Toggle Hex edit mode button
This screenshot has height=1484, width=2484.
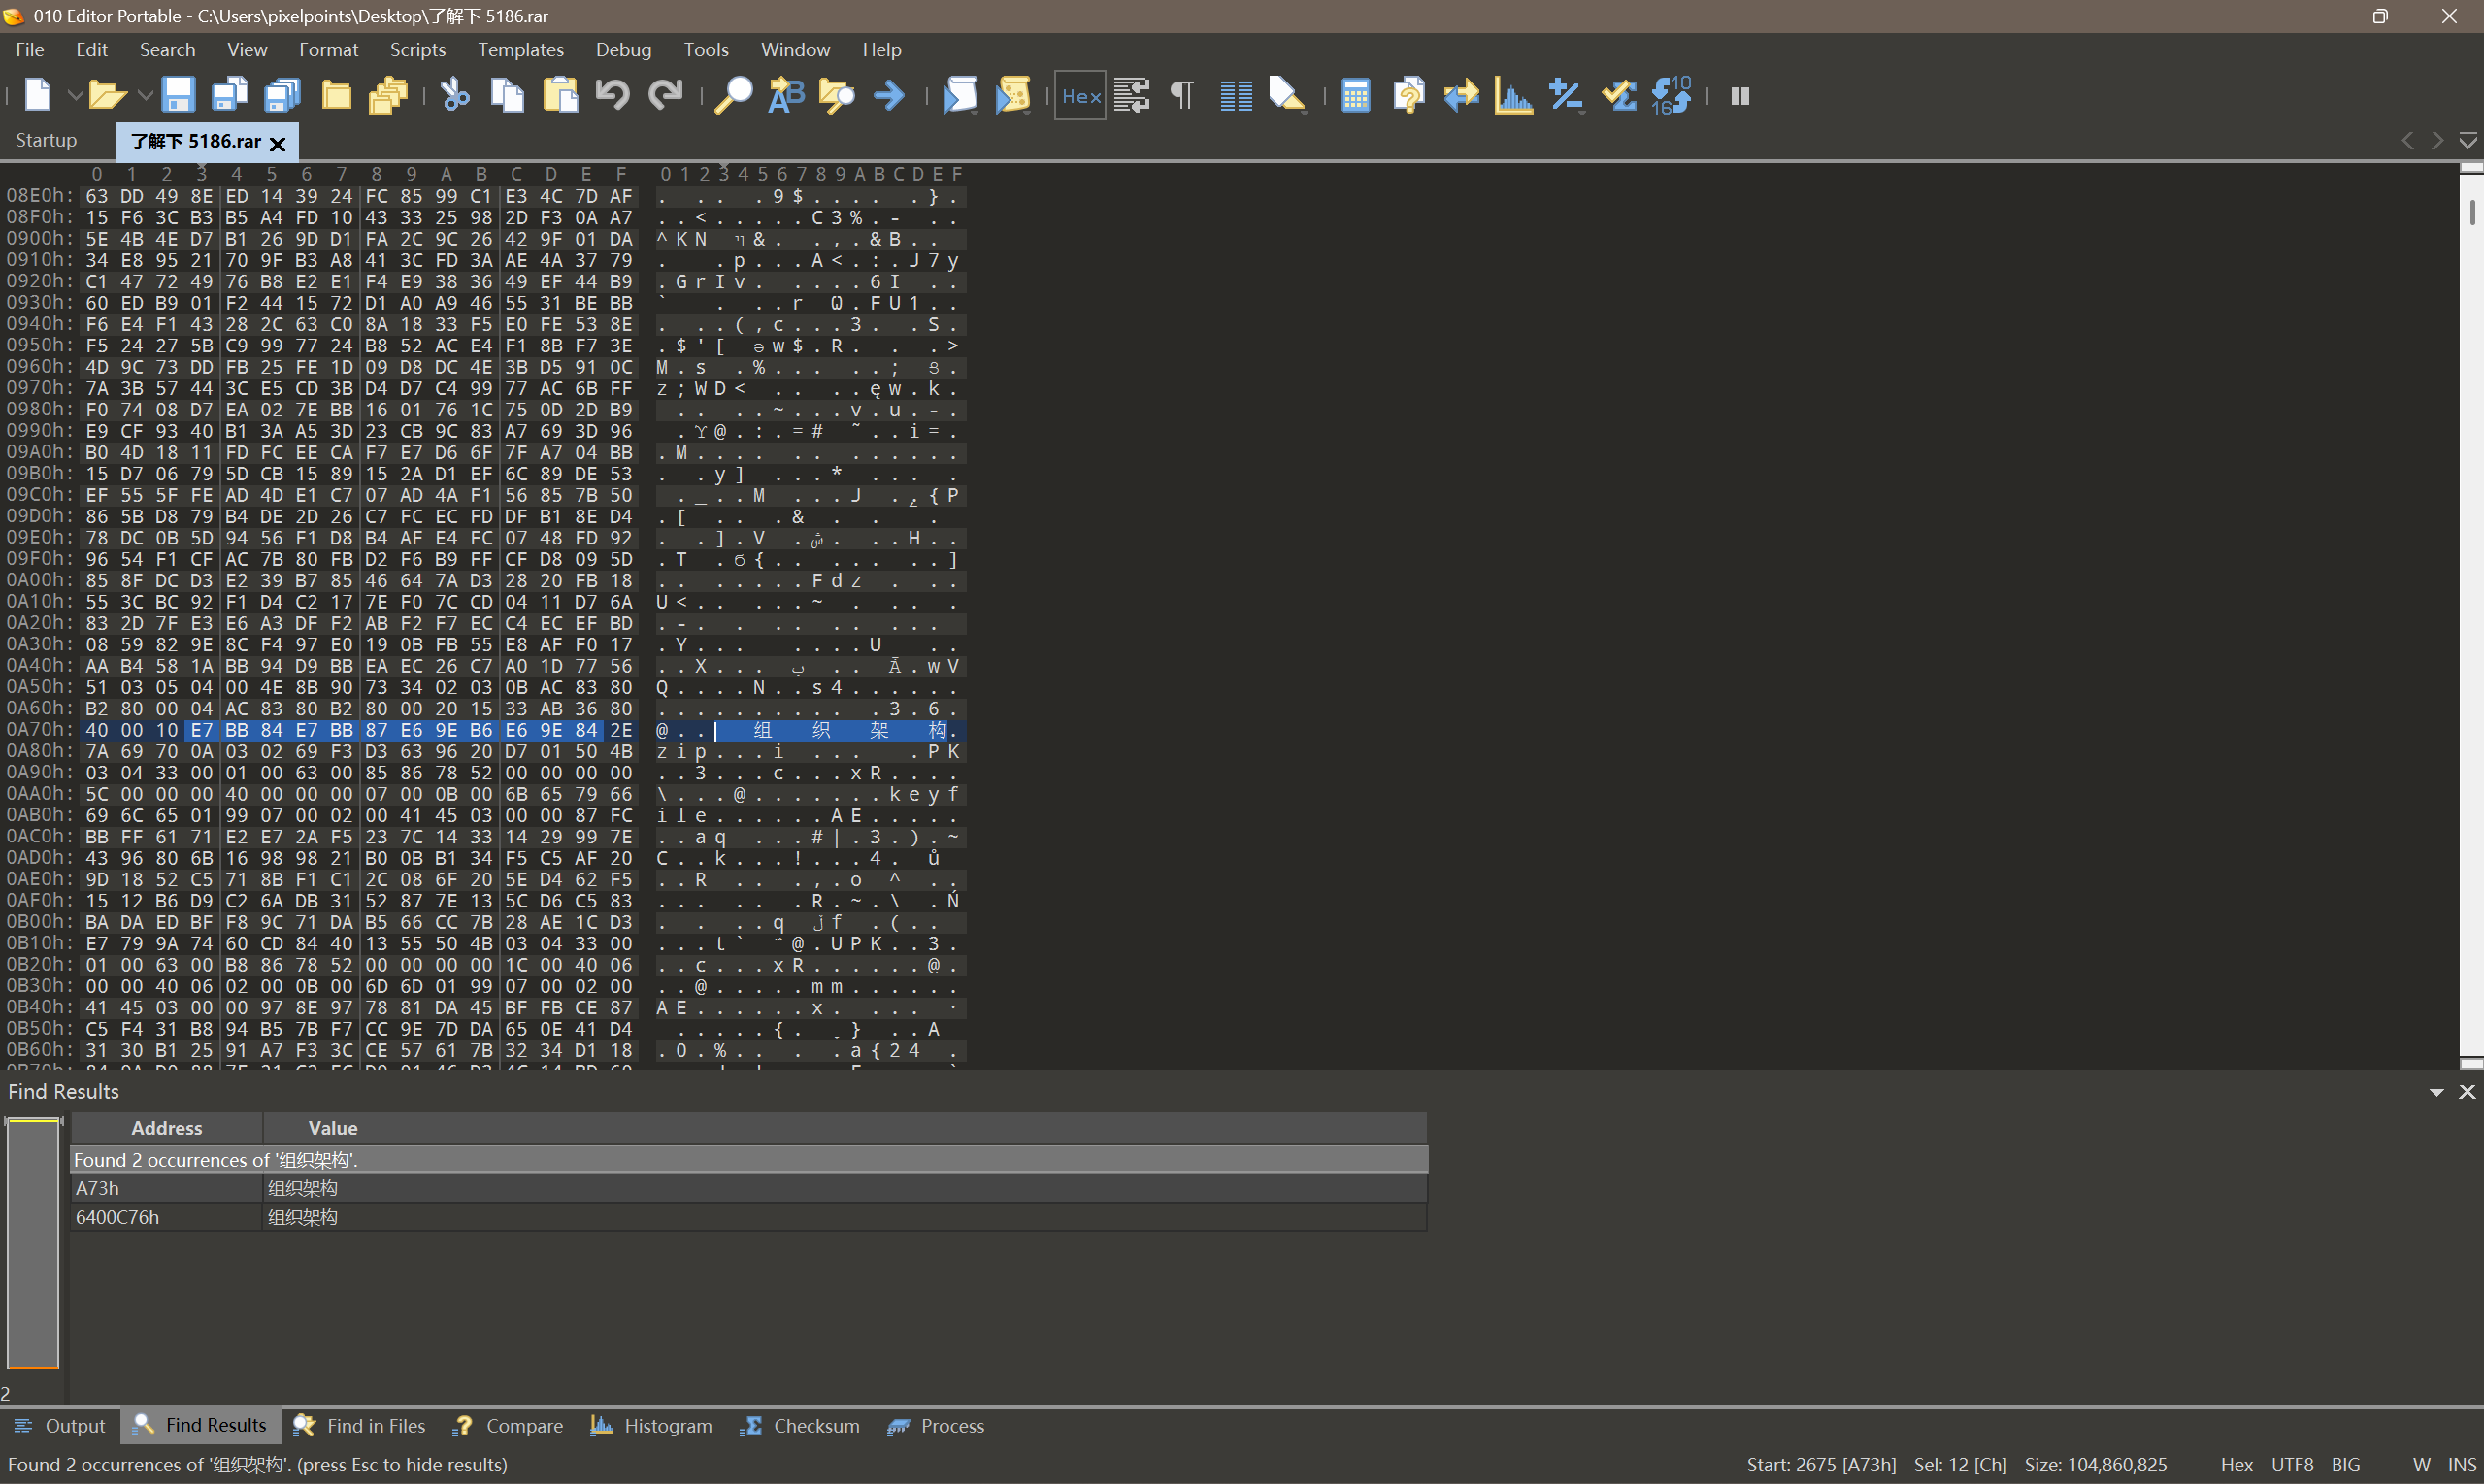pos(1080,96)
